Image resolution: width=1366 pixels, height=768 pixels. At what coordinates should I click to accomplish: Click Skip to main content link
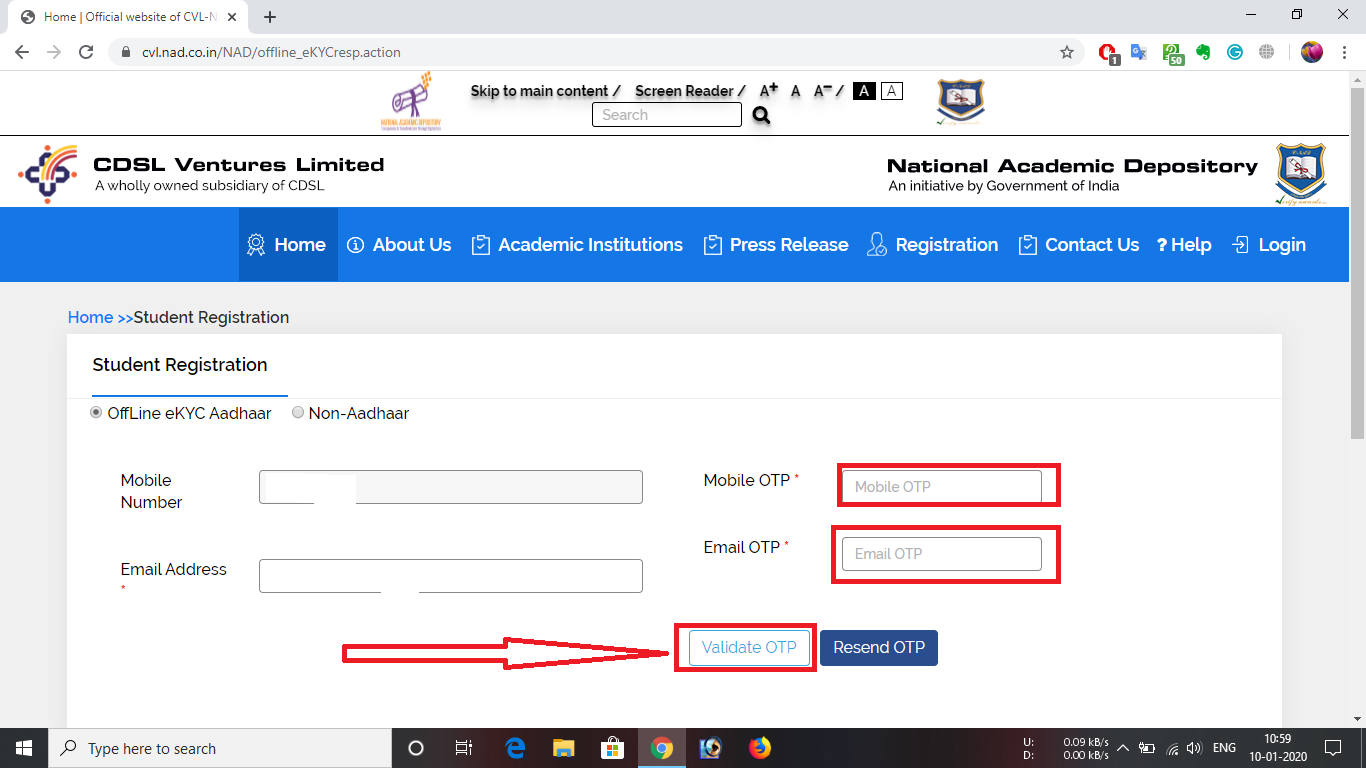click(x=540, y=91)
